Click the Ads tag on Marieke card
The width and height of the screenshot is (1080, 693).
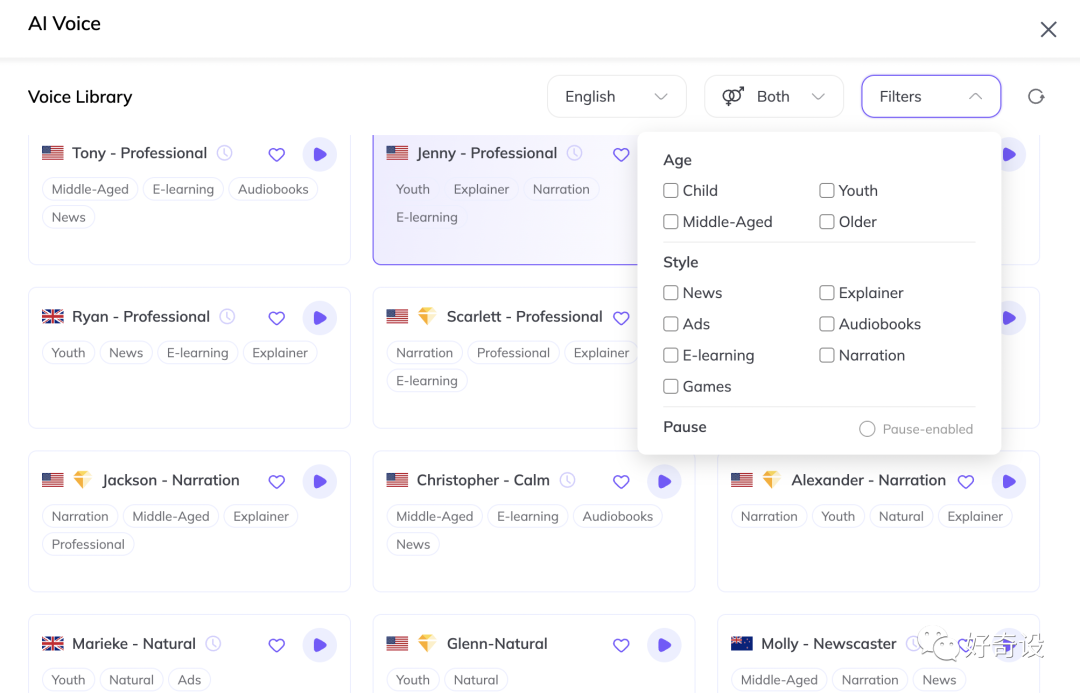click(x=189, y=680)
